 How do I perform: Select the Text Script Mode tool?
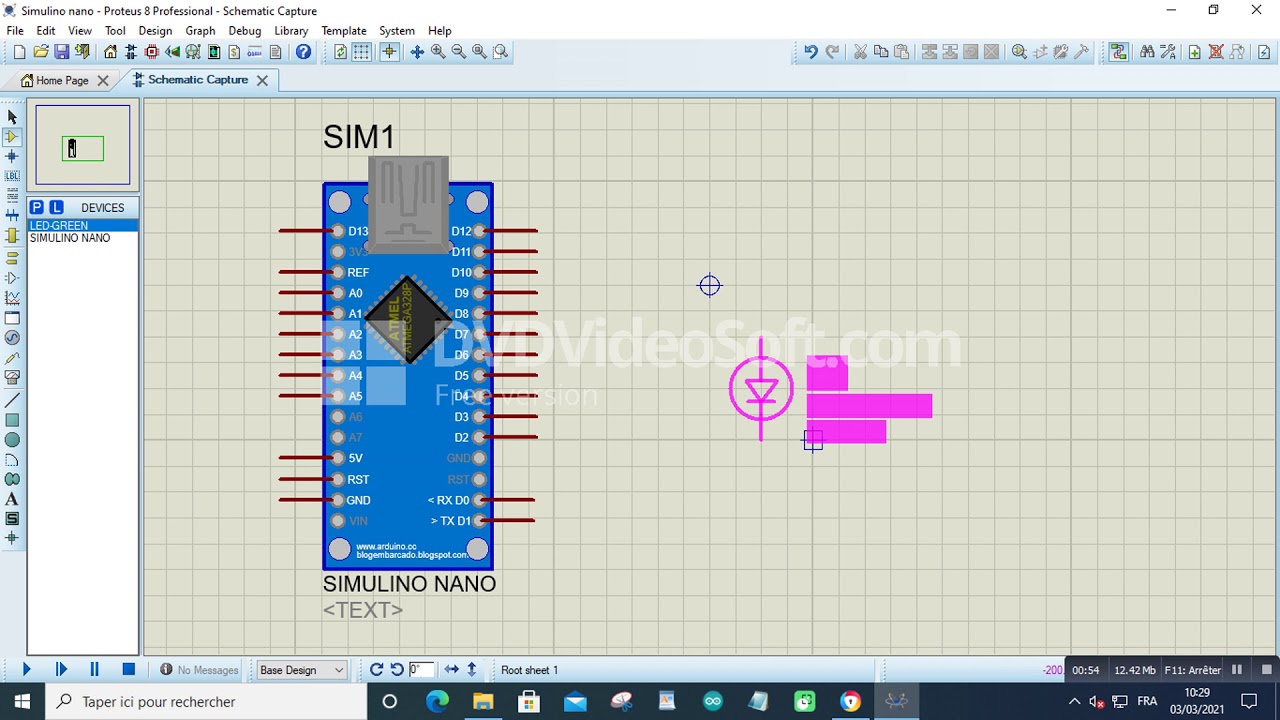click(12, 196)
